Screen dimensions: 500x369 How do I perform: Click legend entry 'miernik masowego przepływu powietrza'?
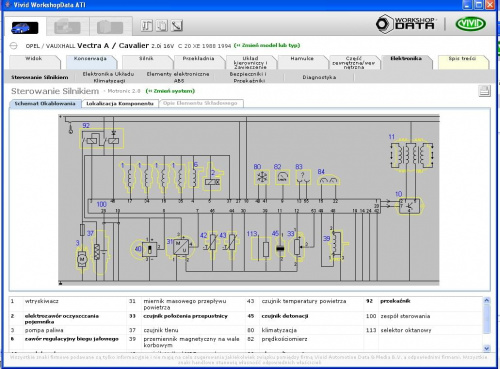[185, 304]
